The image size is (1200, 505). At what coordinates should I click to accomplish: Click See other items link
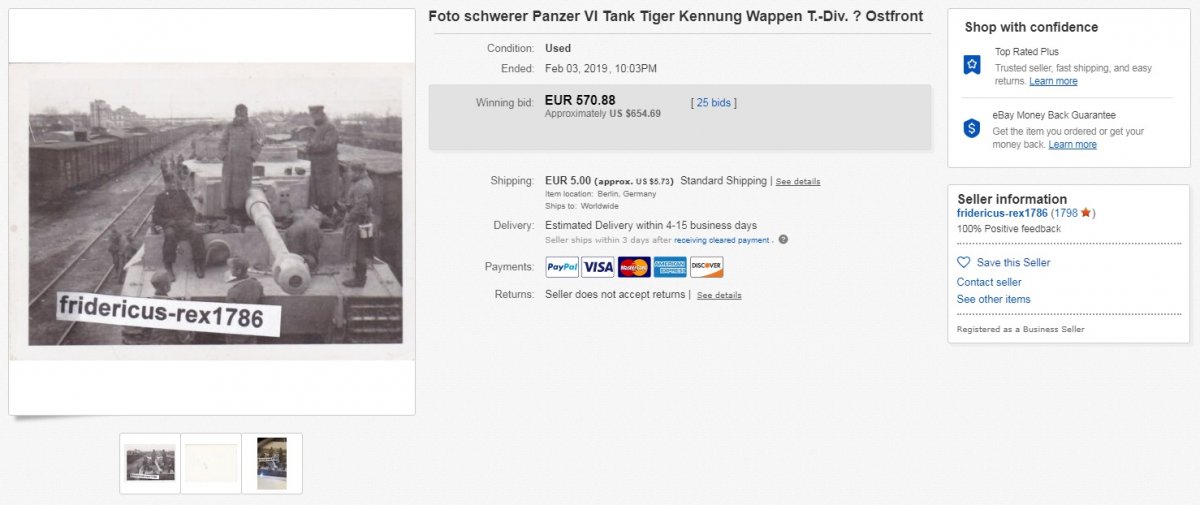(993, 299)
